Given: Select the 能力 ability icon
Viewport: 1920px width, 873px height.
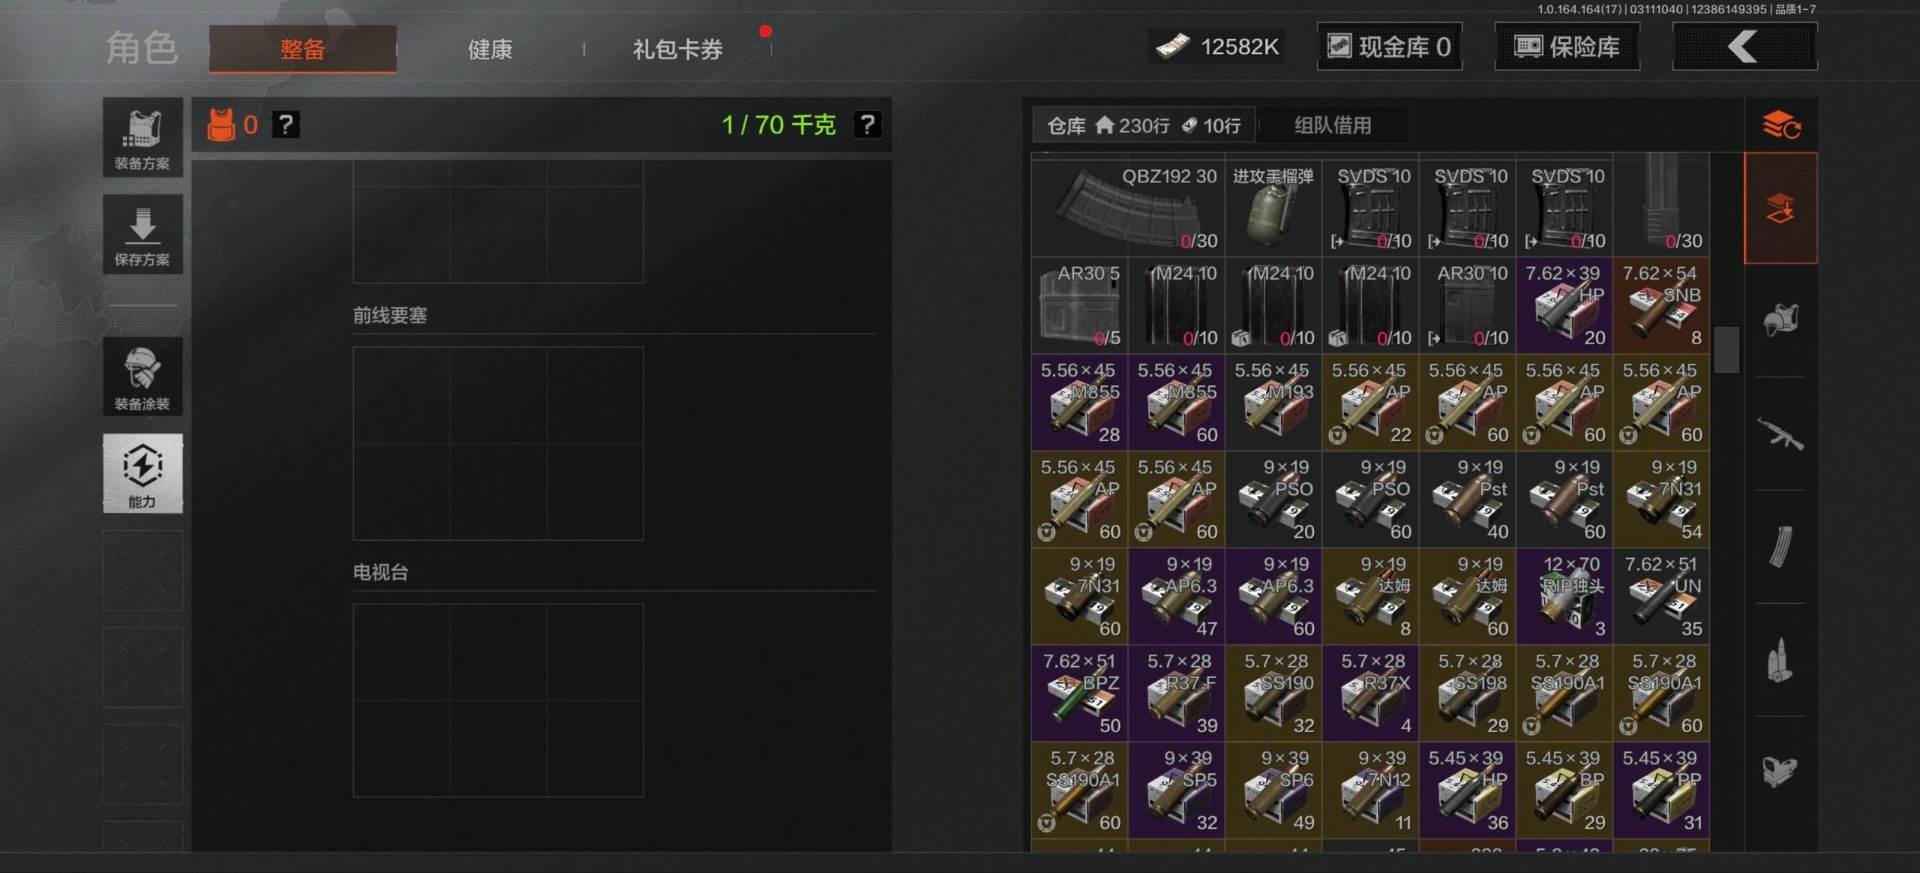Looking at the screenshot, I should tap(142, 473).
